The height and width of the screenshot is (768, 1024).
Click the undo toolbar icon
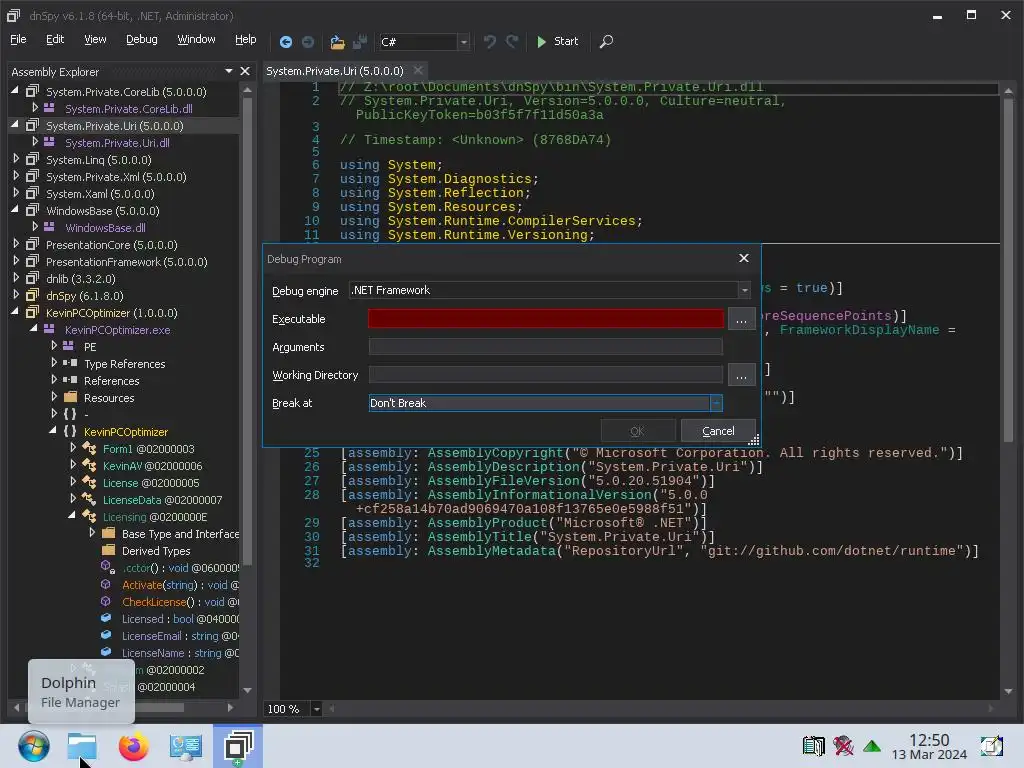[x=489, y=42]
